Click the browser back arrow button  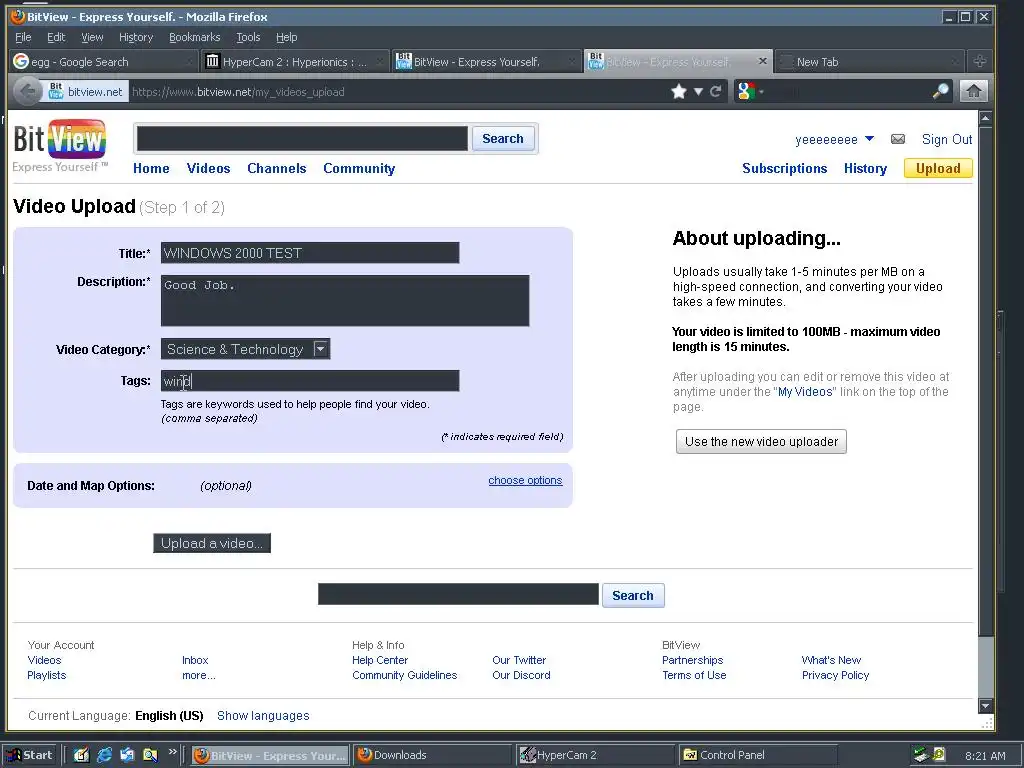tap(27, 91)
